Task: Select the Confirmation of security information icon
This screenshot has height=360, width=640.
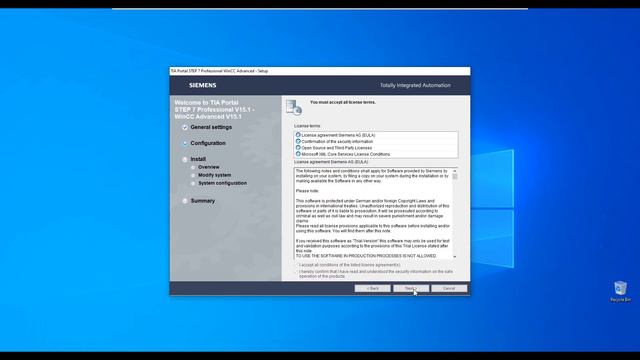Action: (298, 141)
